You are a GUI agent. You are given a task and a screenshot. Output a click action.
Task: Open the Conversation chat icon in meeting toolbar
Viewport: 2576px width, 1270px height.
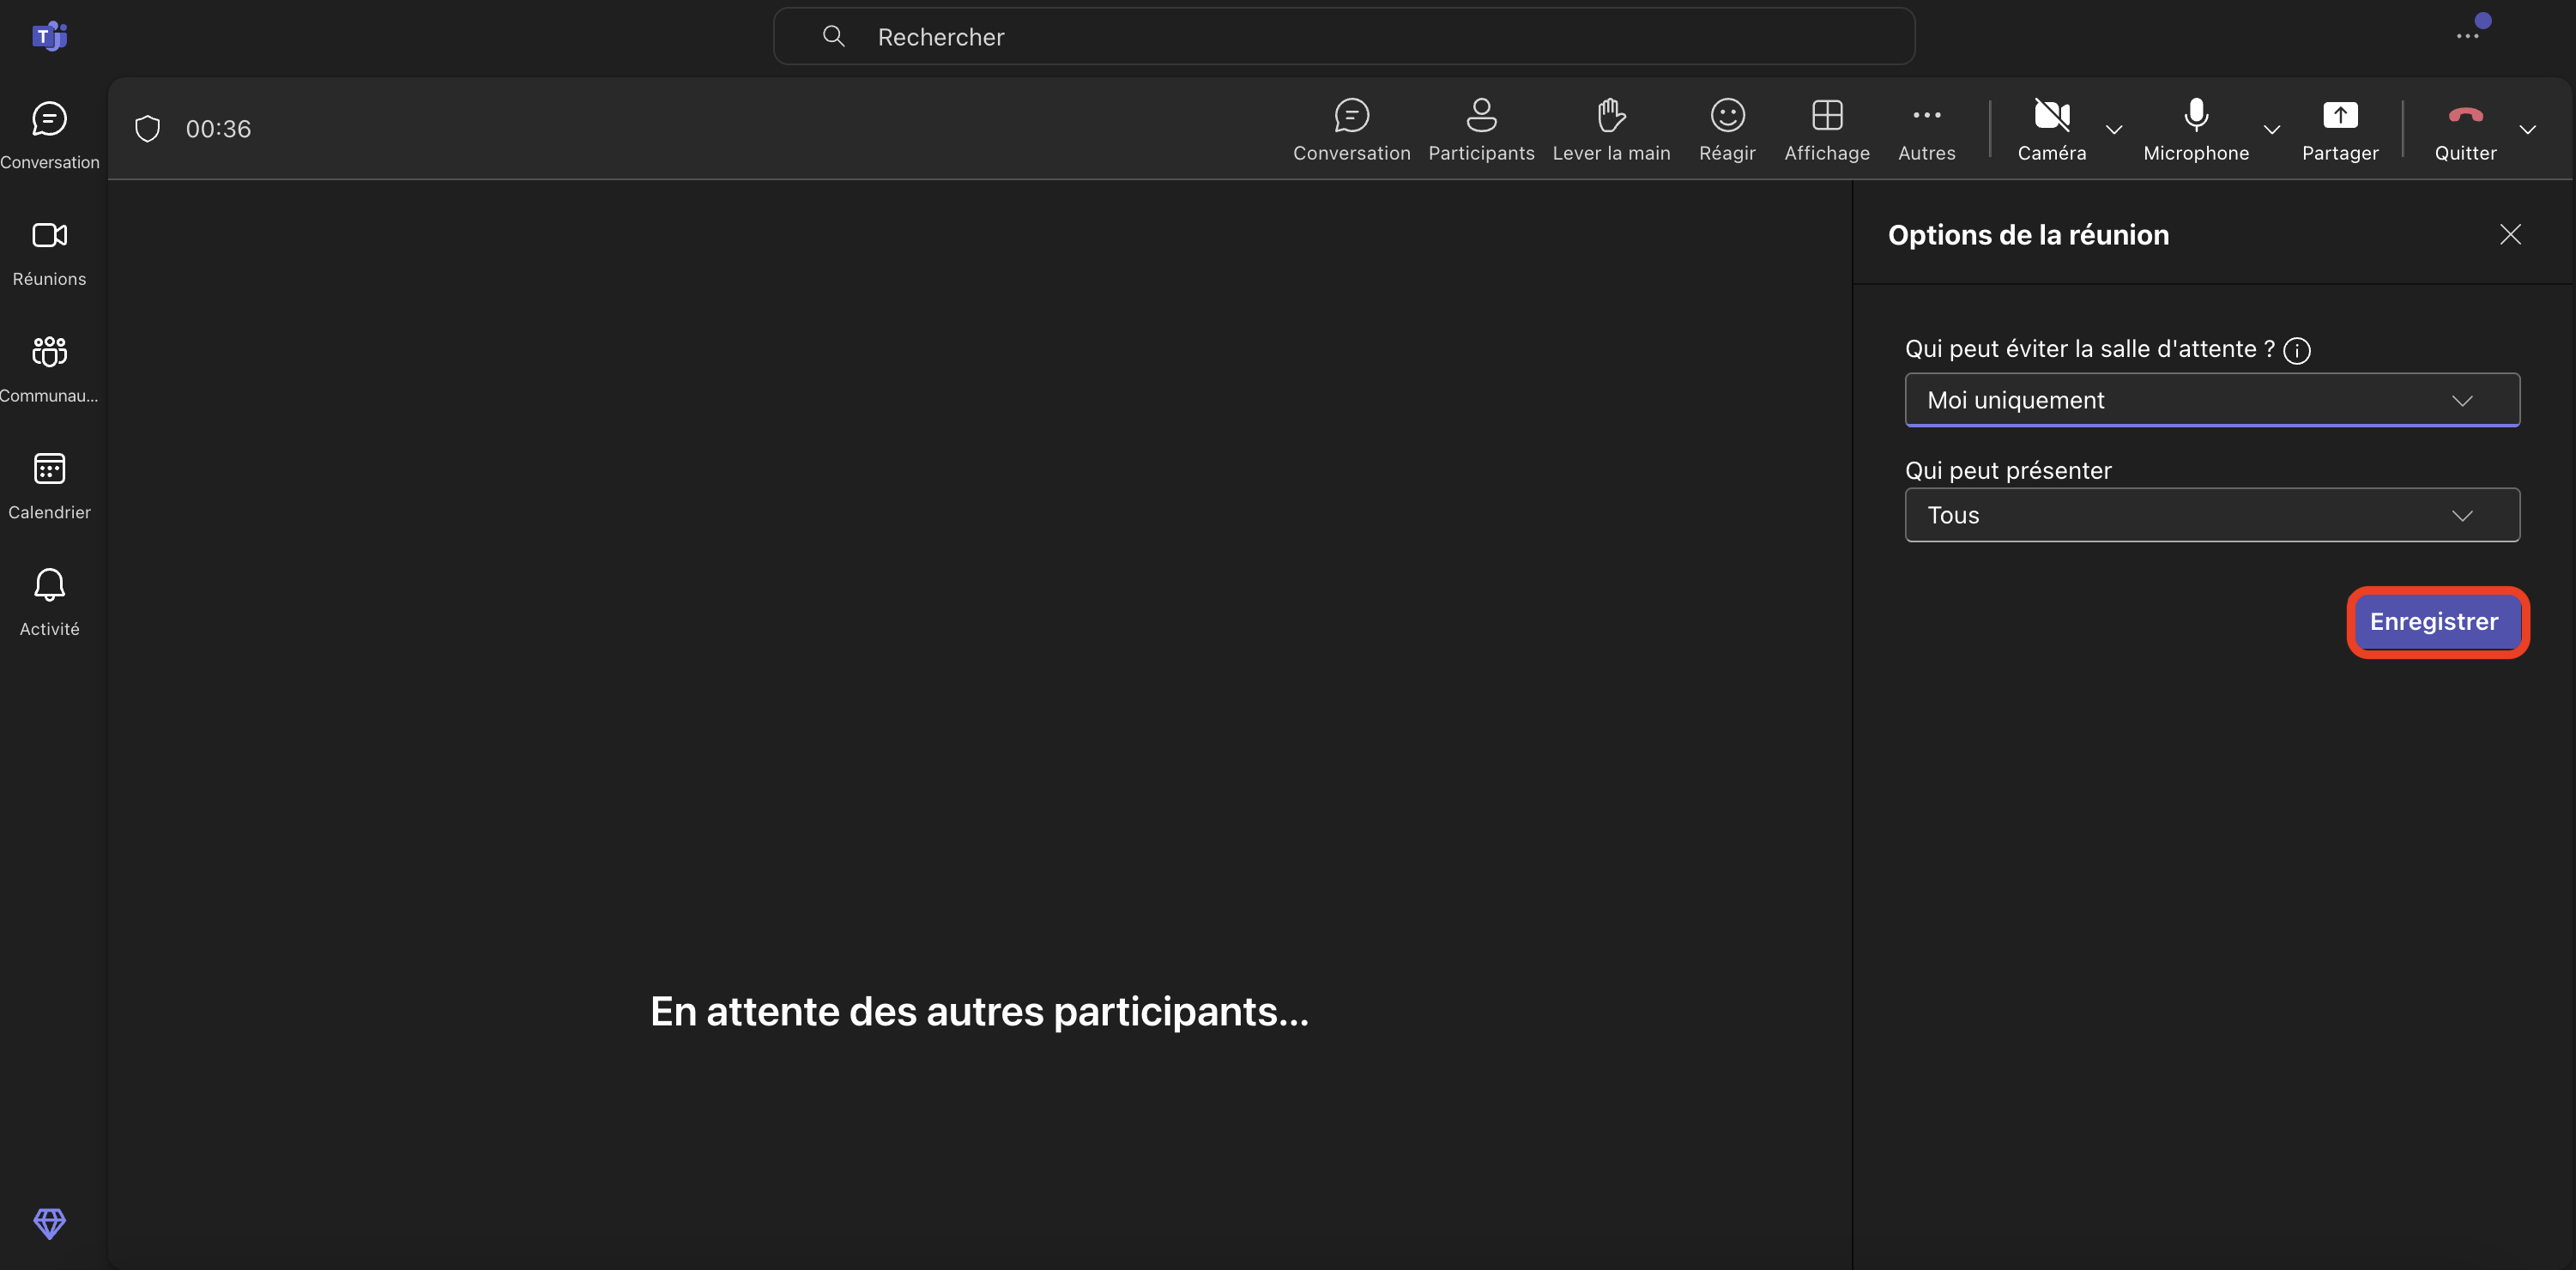pos(1351,128)
